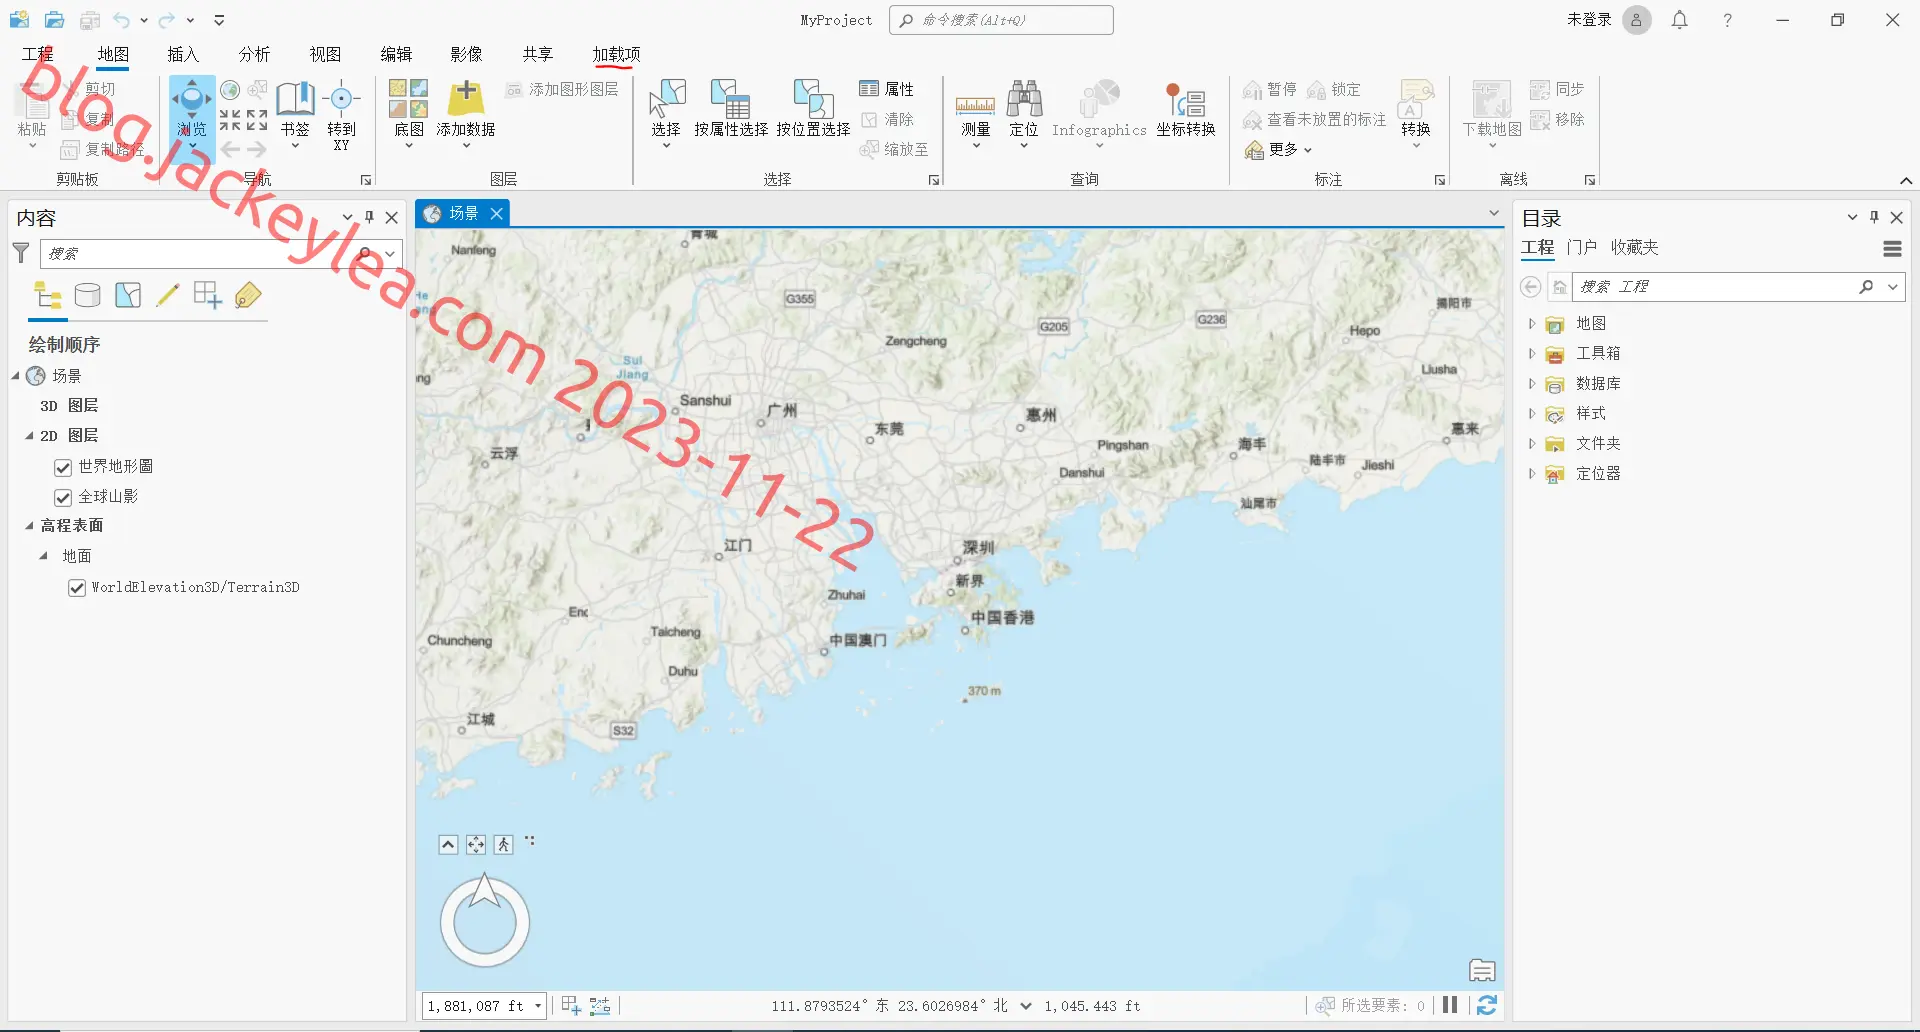Screen dimensions: 1920x1032
Task: Collapse the ribbon with the chevron
Action: (1906, 181)
